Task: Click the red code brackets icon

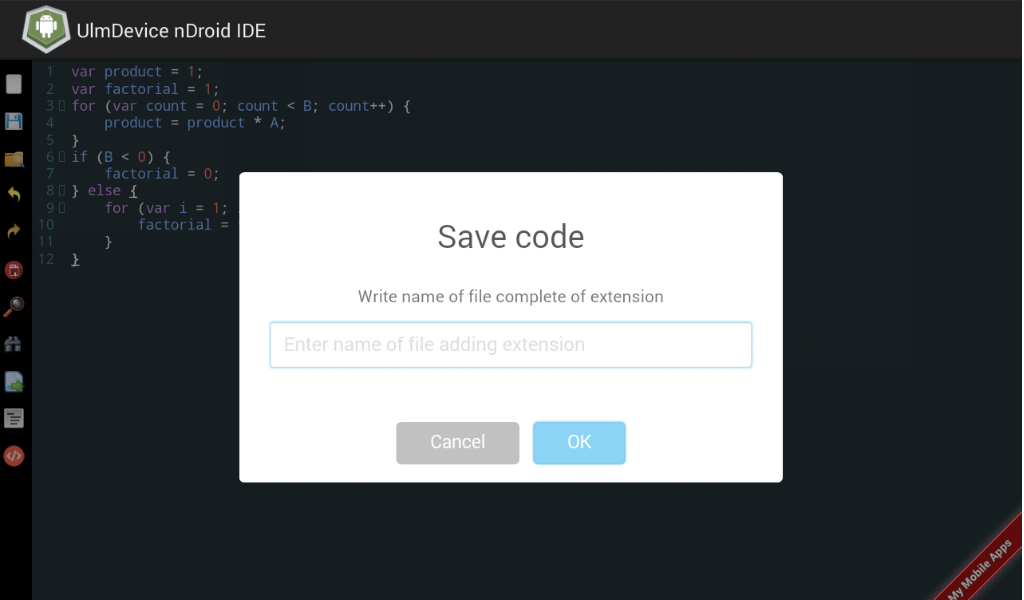Action: [x=14, y=456]
